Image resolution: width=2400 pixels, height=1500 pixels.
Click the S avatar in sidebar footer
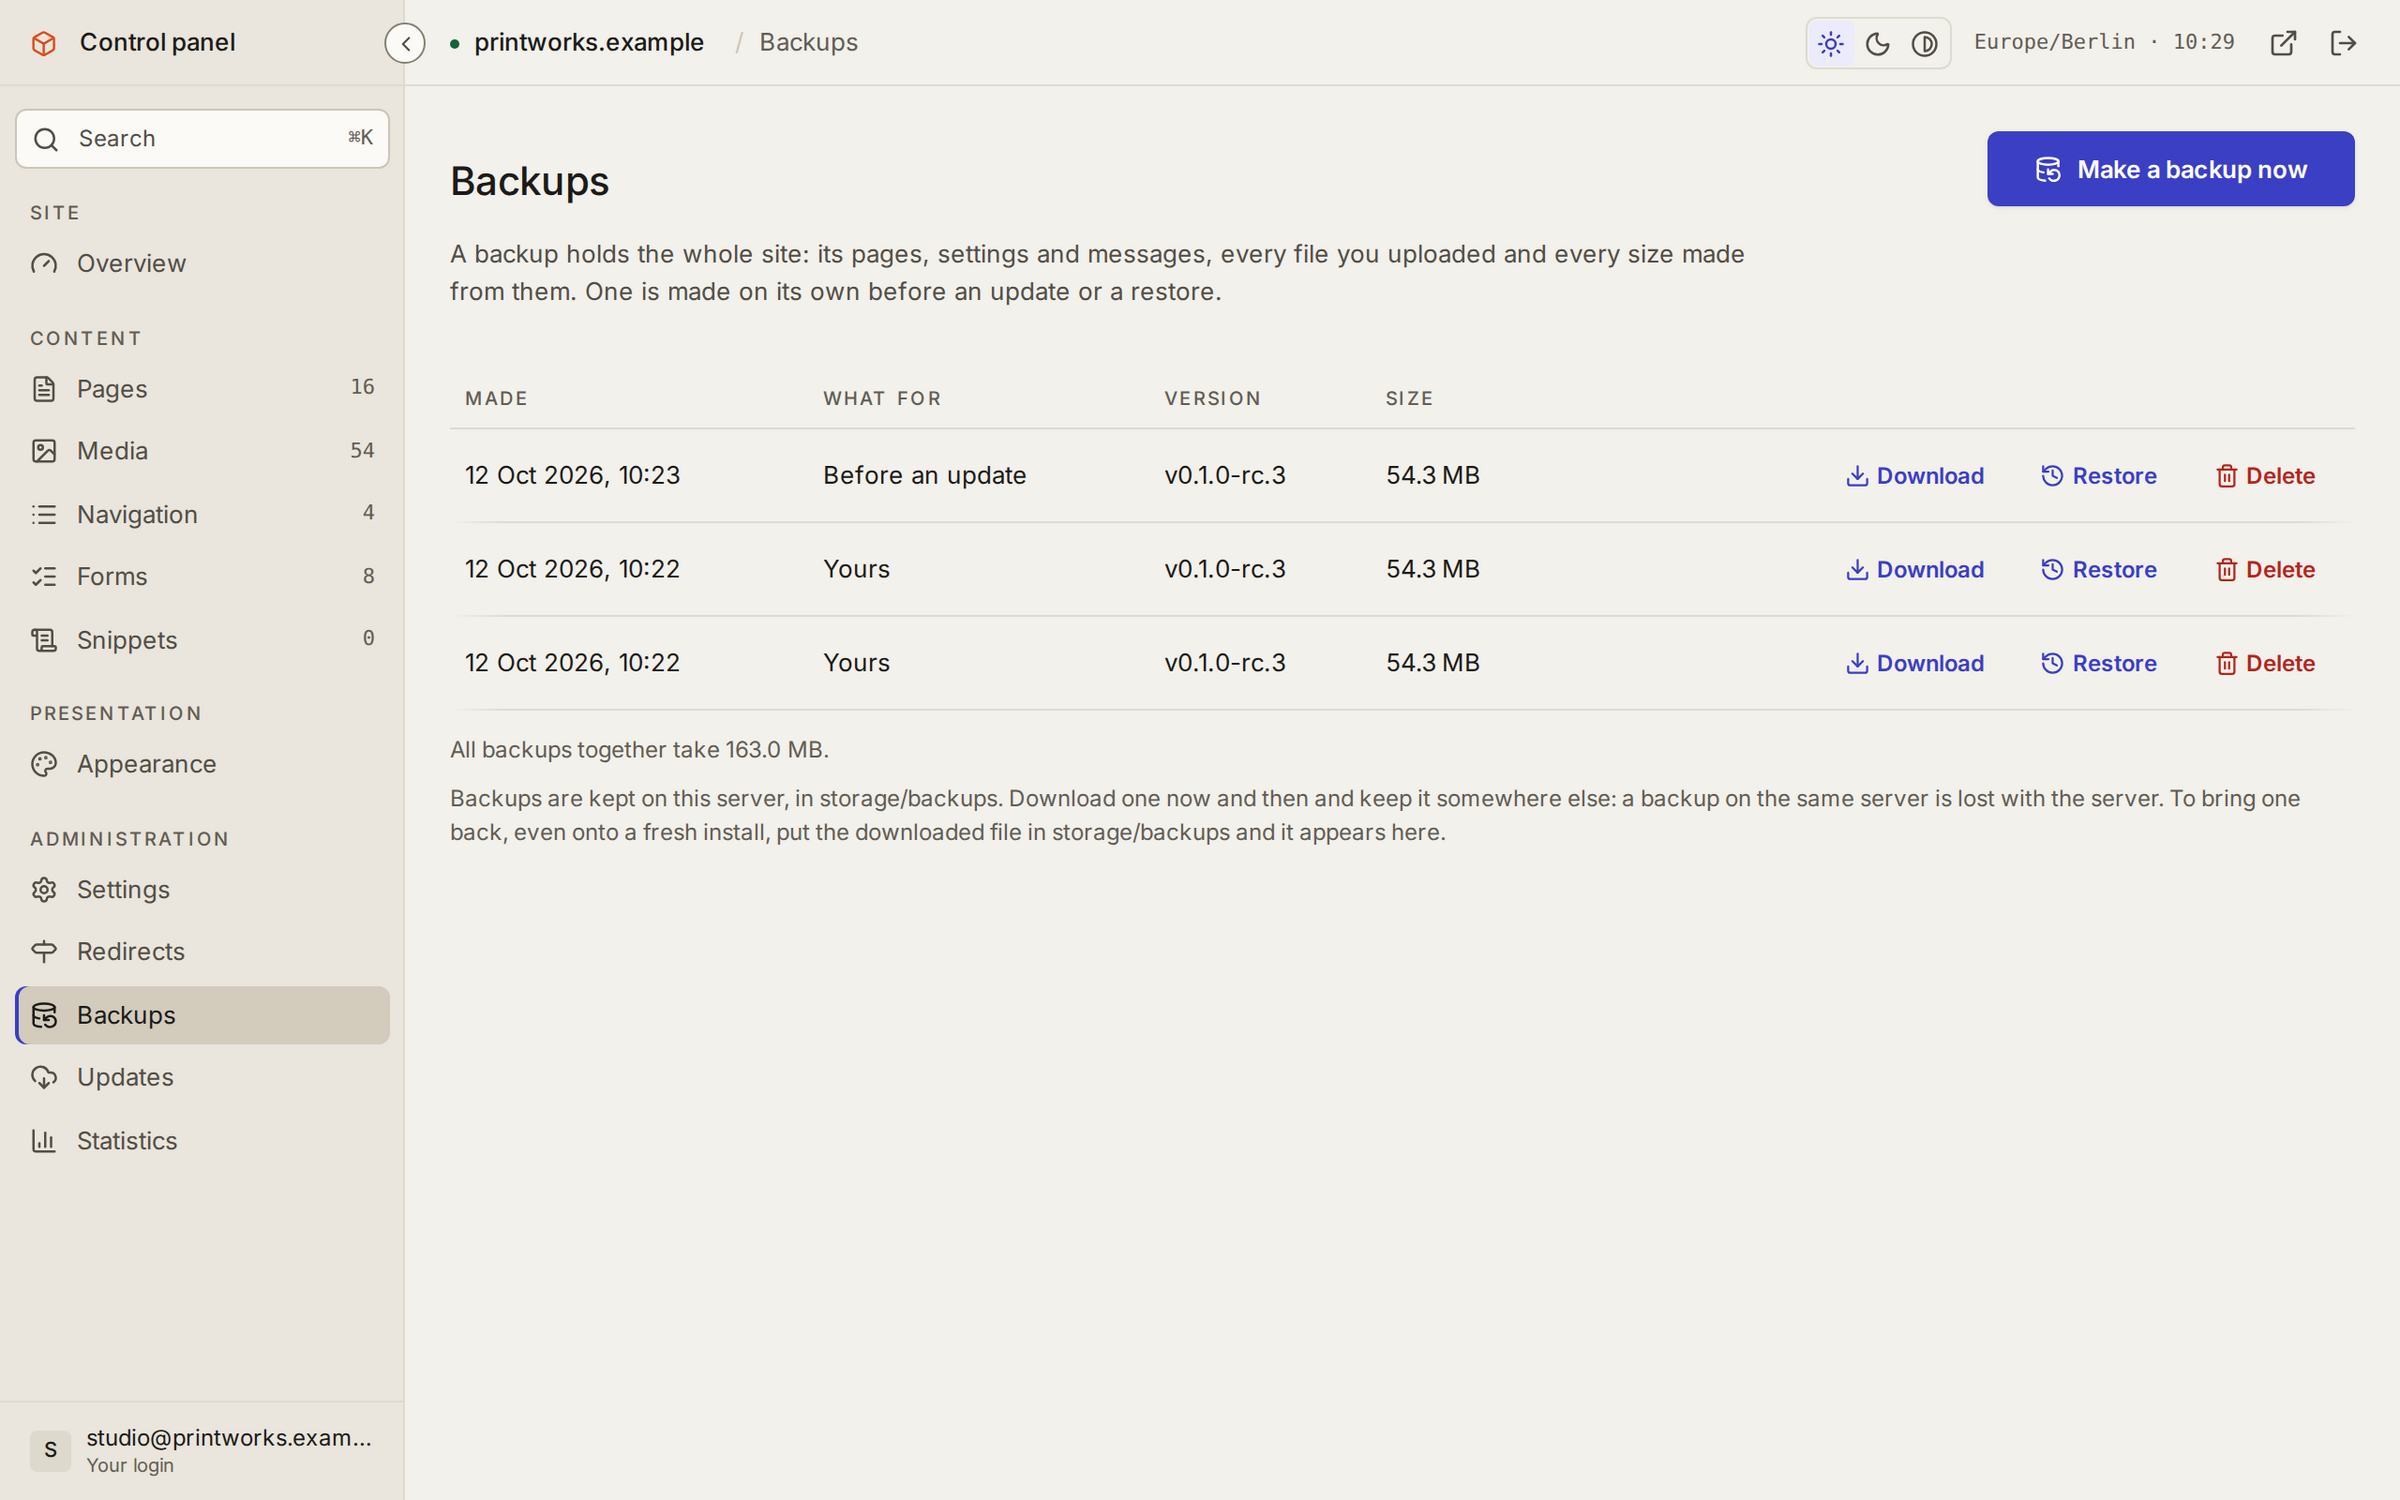point(50,1450)
